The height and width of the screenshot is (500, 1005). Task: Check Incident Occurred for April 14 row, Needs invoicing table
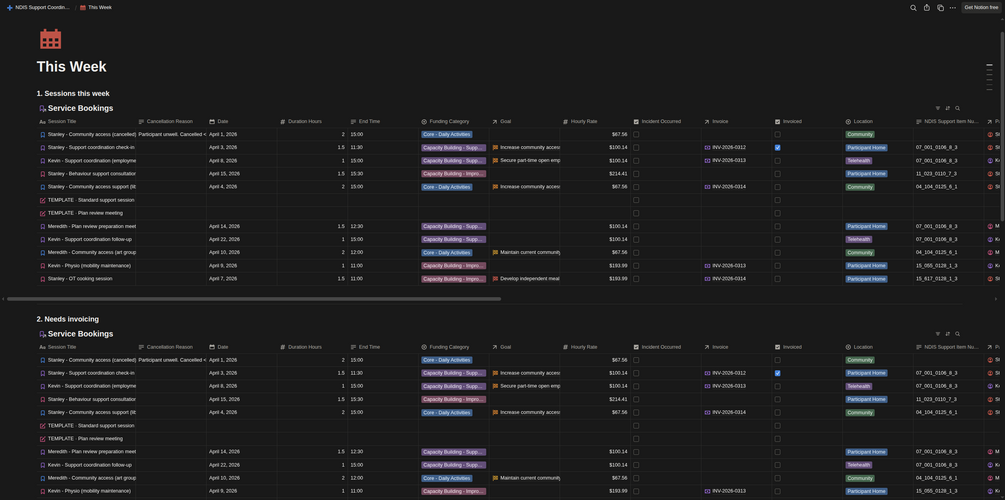[636, 452]
